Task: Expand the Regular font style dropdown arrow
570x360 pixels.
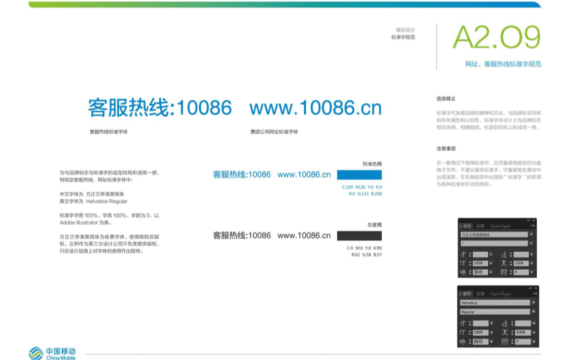Action: pyautogui.click(x=534, y=312)
